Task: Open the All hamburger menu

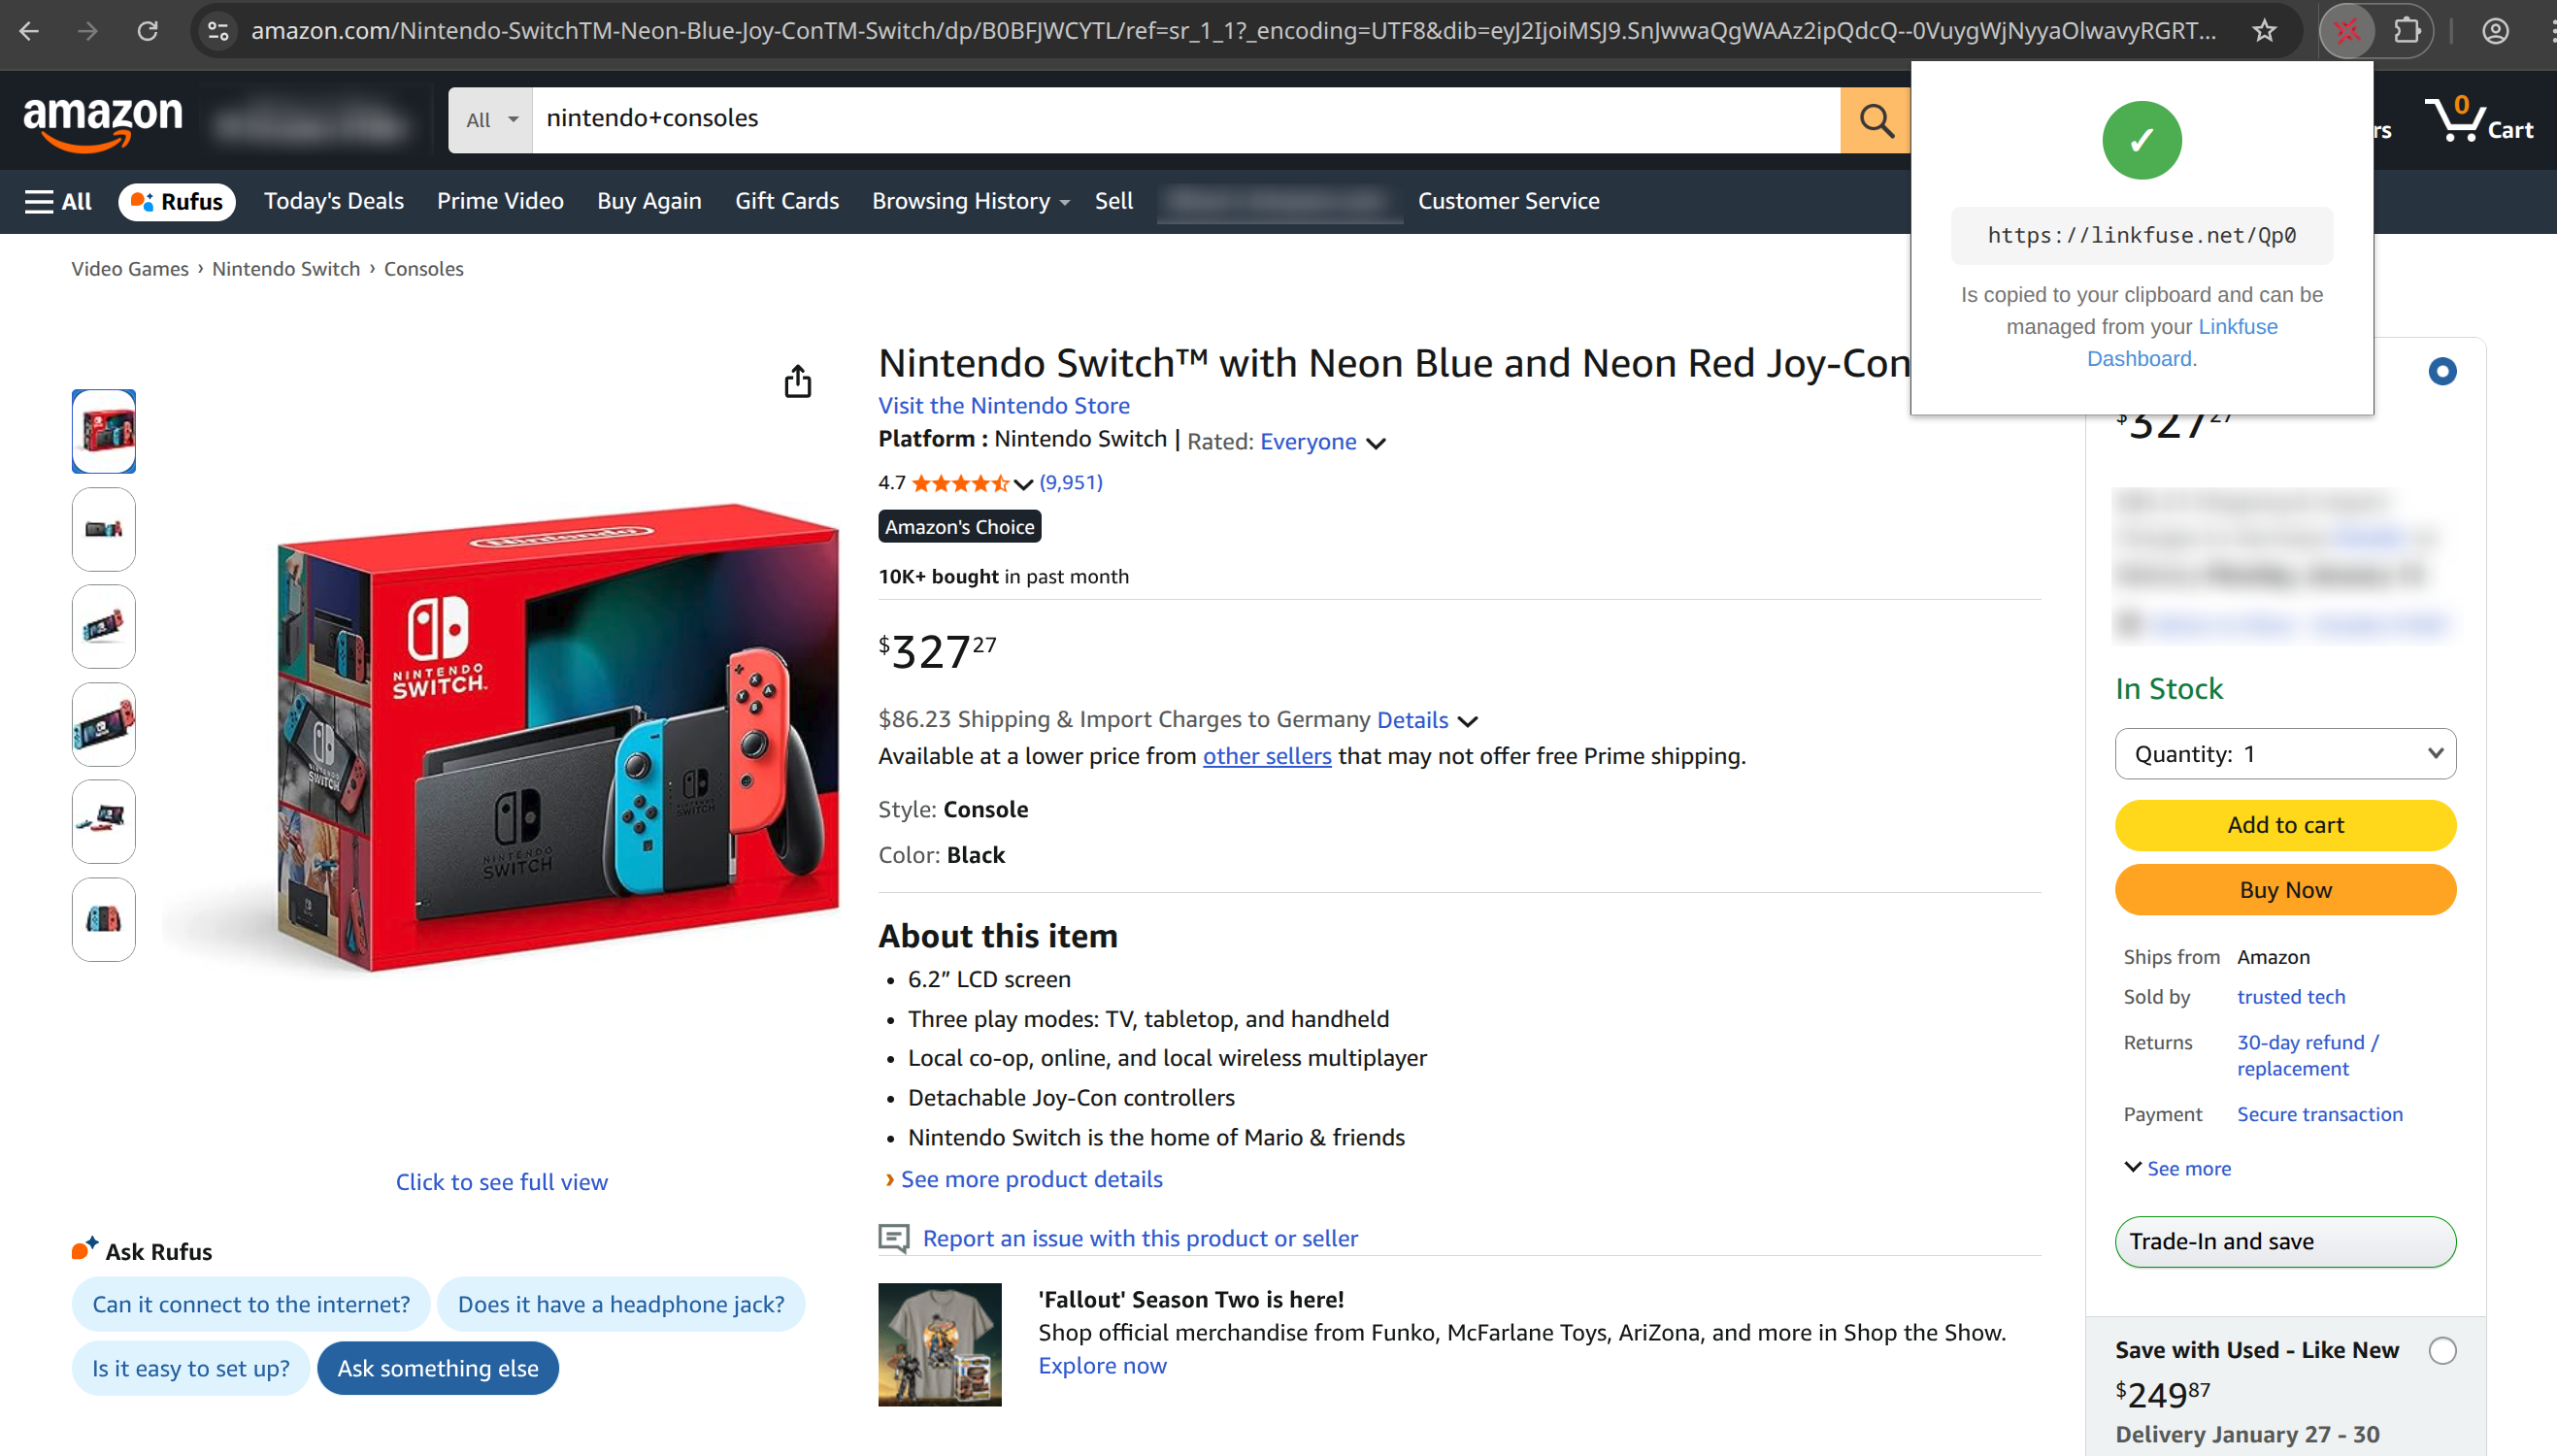Action: pyautogui.click(x=58, y=201)
